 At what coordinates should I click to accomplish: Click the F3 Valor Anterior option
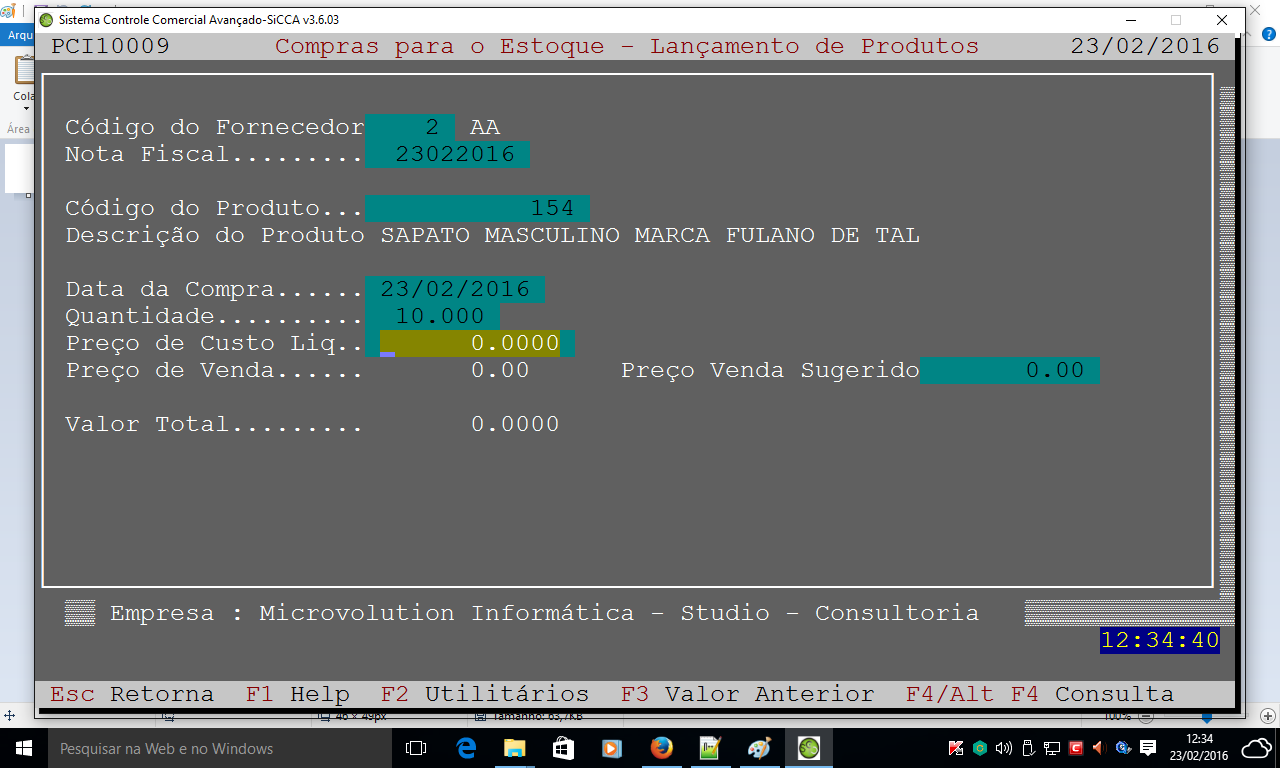(747, 694)
